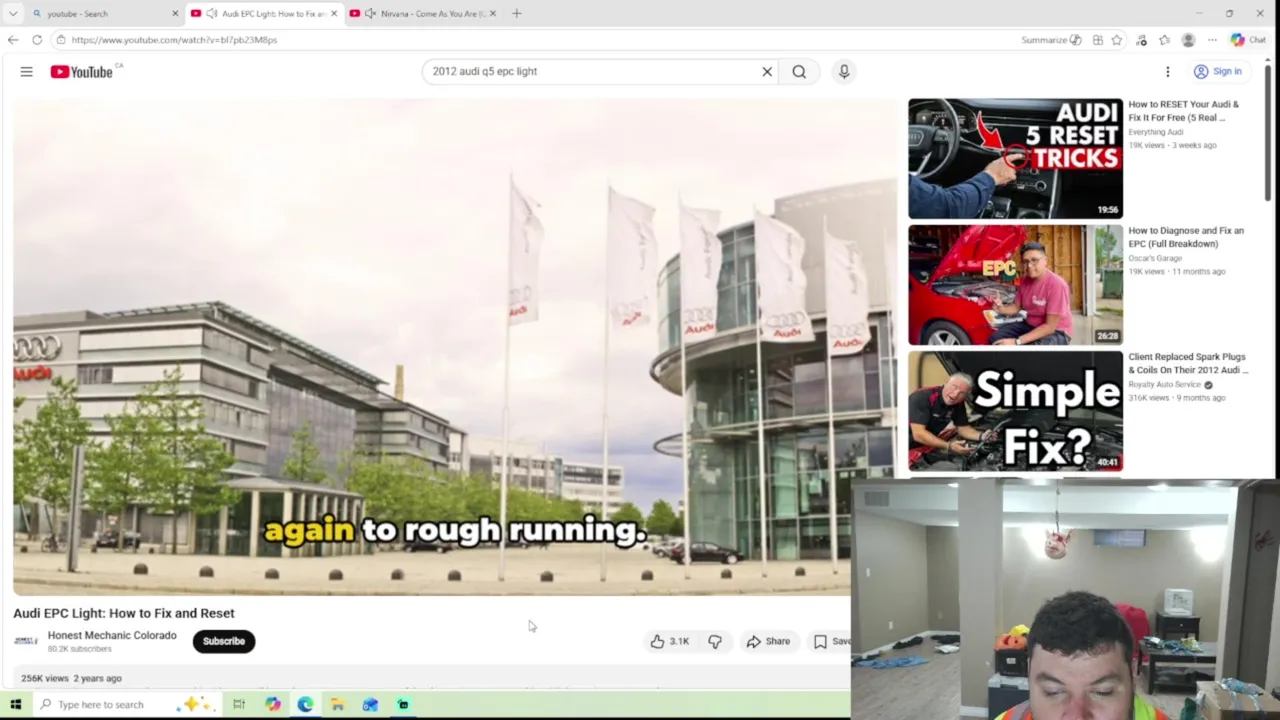
Task: Open the browser profile avatar
Action: (x=1188, y=40)
